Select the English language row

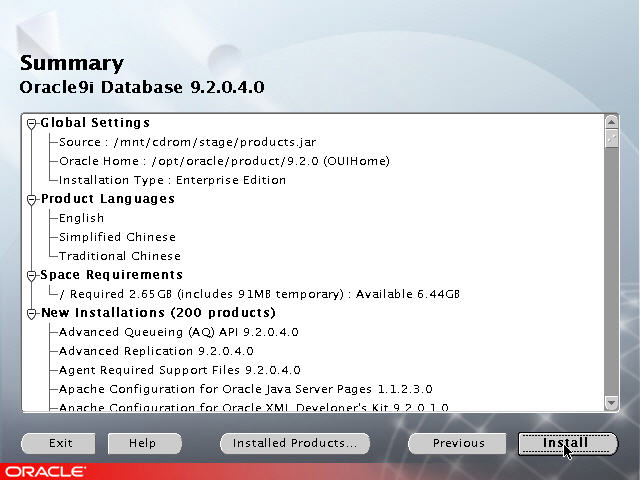pos(81,218)
